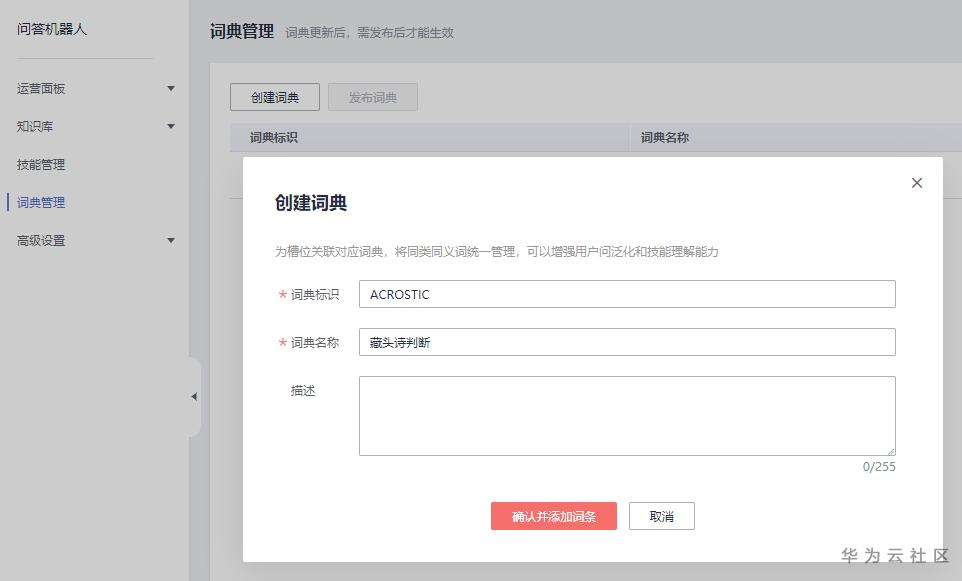This screenshot has height=581, width=962.
Task: Focus the 词典标识 field containing ACROSTIC
Action: tap(627, 294)
